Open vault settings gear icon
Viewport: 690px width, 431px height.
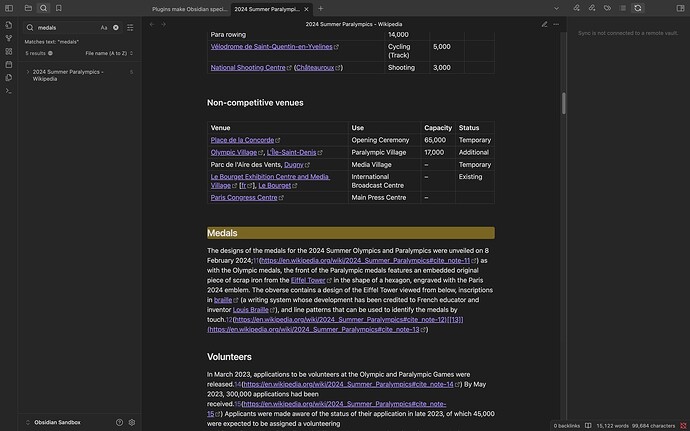(x=131, y=422)
